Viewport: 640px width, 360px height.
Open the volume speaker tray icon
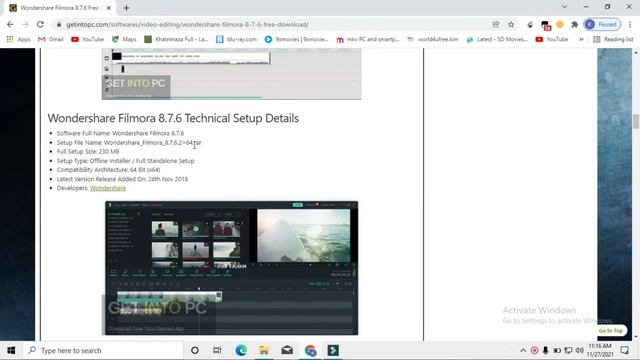click(x=579, y=350)
